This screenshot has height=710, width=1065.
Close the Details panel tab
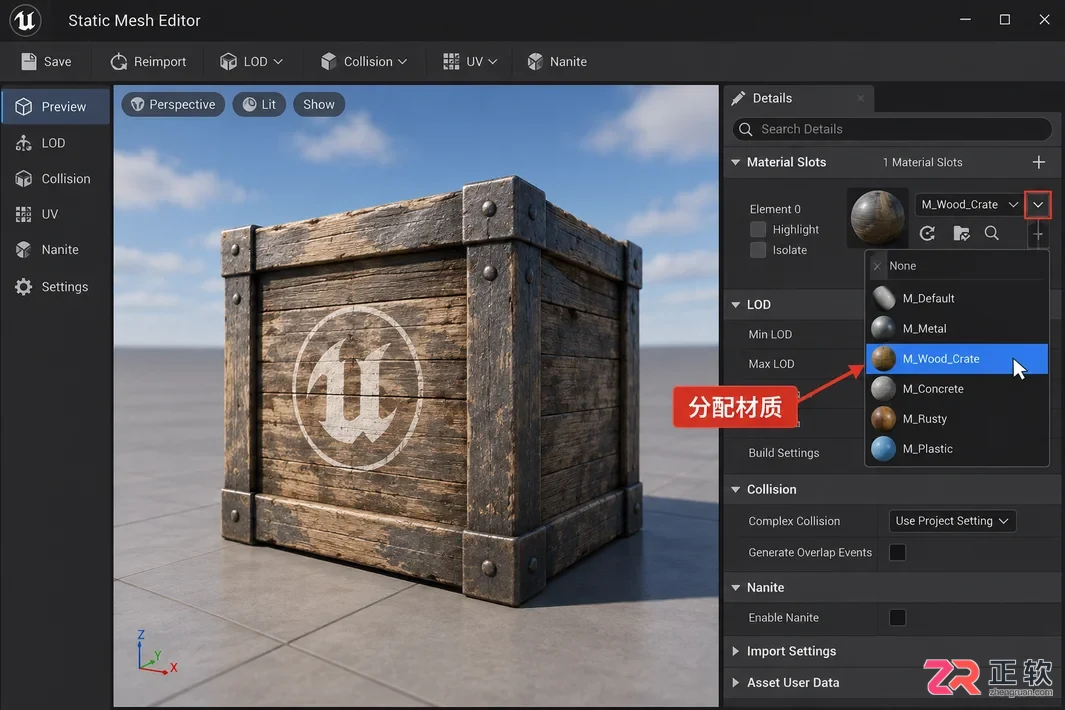pos(861,99)
